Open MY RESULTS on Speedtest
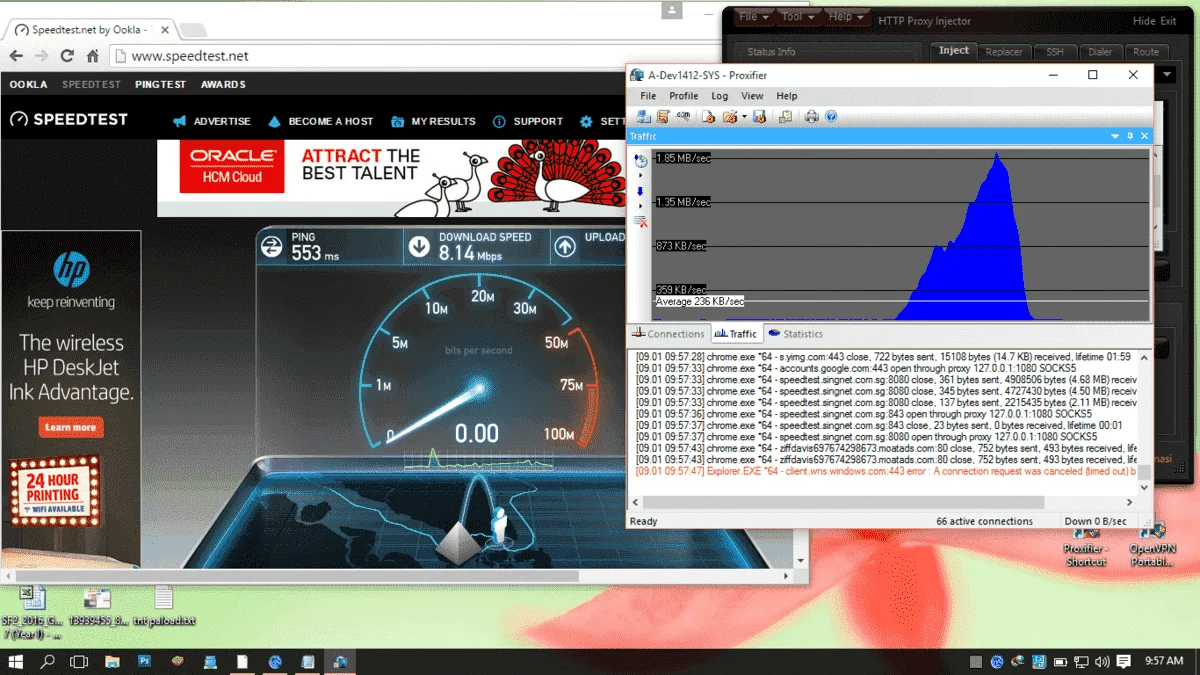 coord(433,121)
